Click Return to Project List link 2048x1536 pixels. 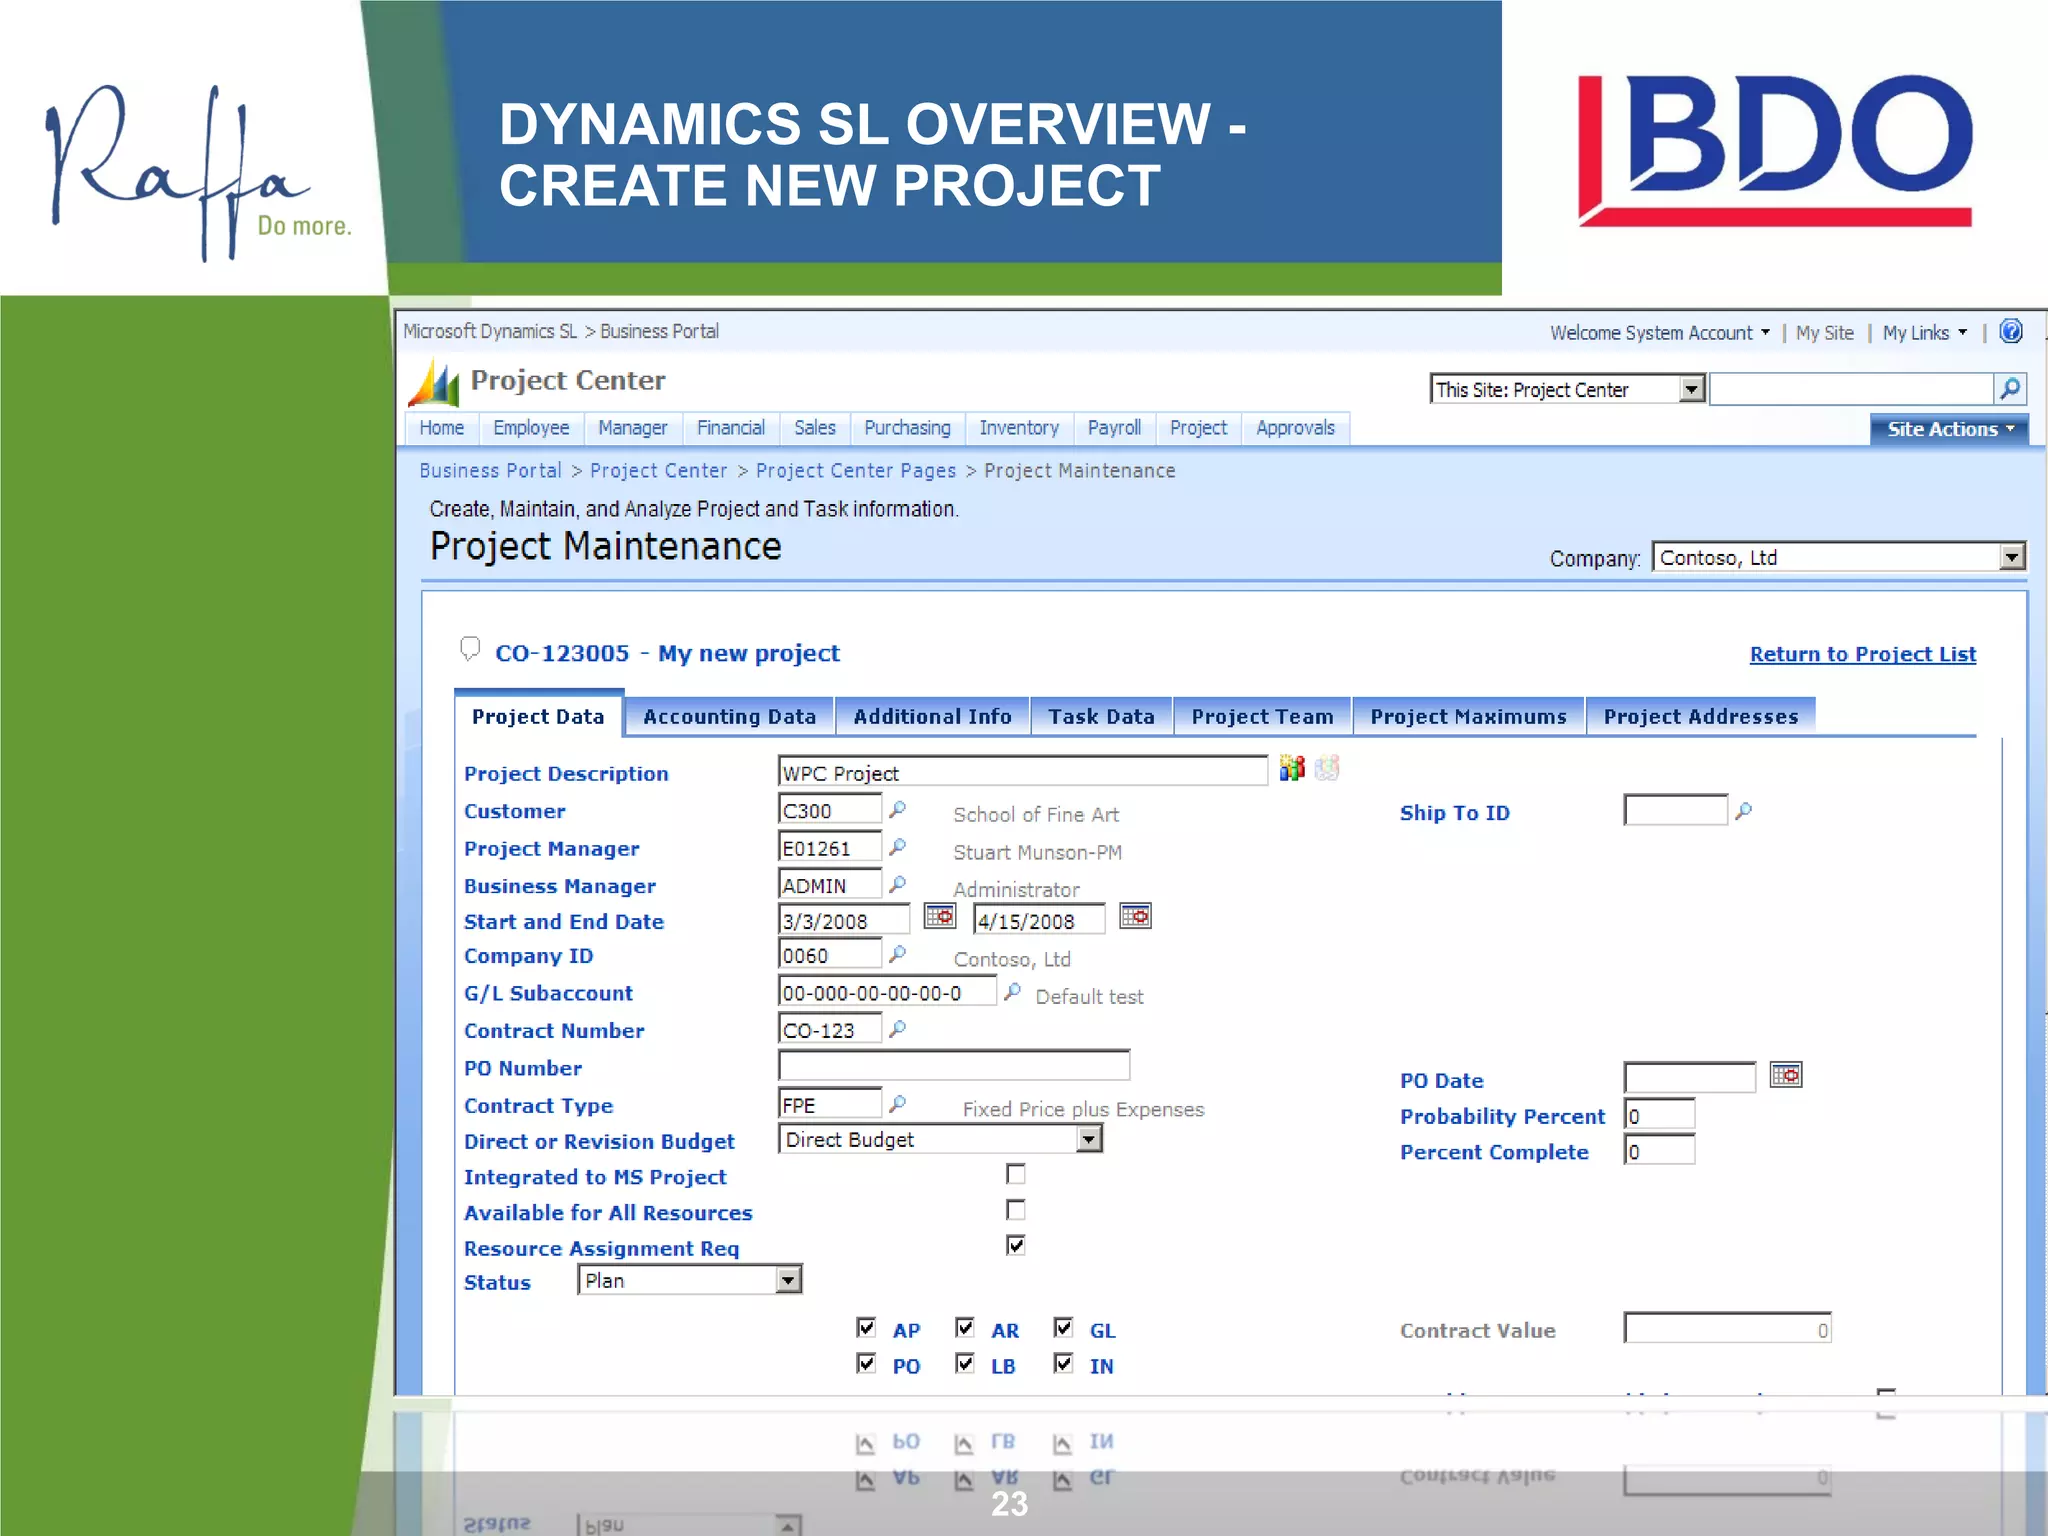click(1863, 654)
